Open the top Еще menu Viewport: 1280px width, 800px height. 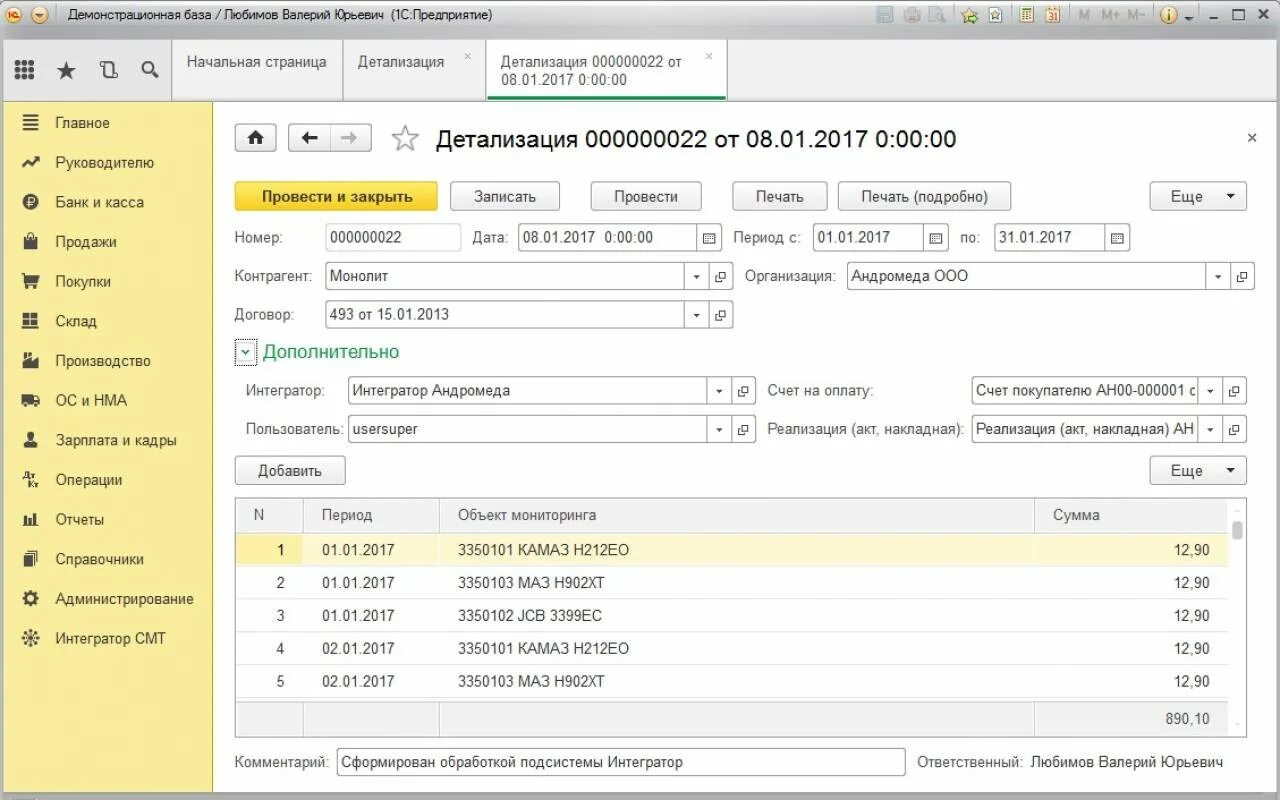[1198, 197]
